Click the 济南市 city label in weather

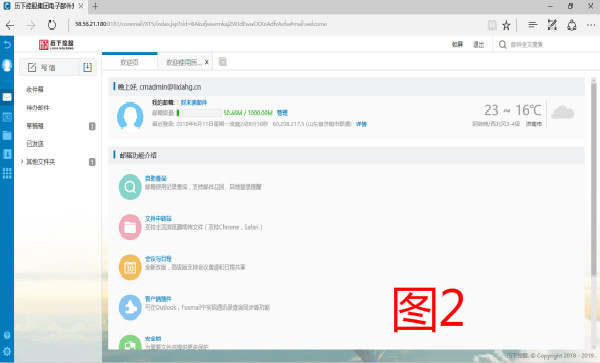point(533,124)
